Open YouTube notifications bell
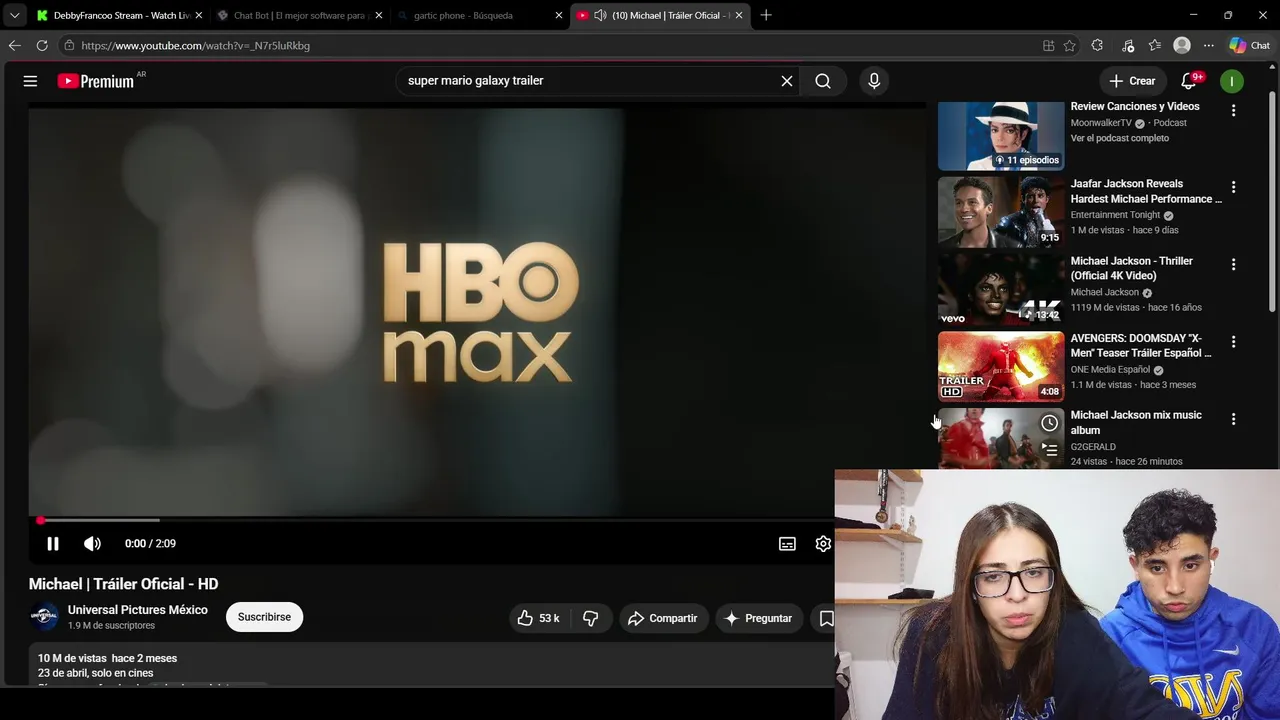Viewport: 1280px width, 720px height. pyautogui.click(x=1189, y=81)
